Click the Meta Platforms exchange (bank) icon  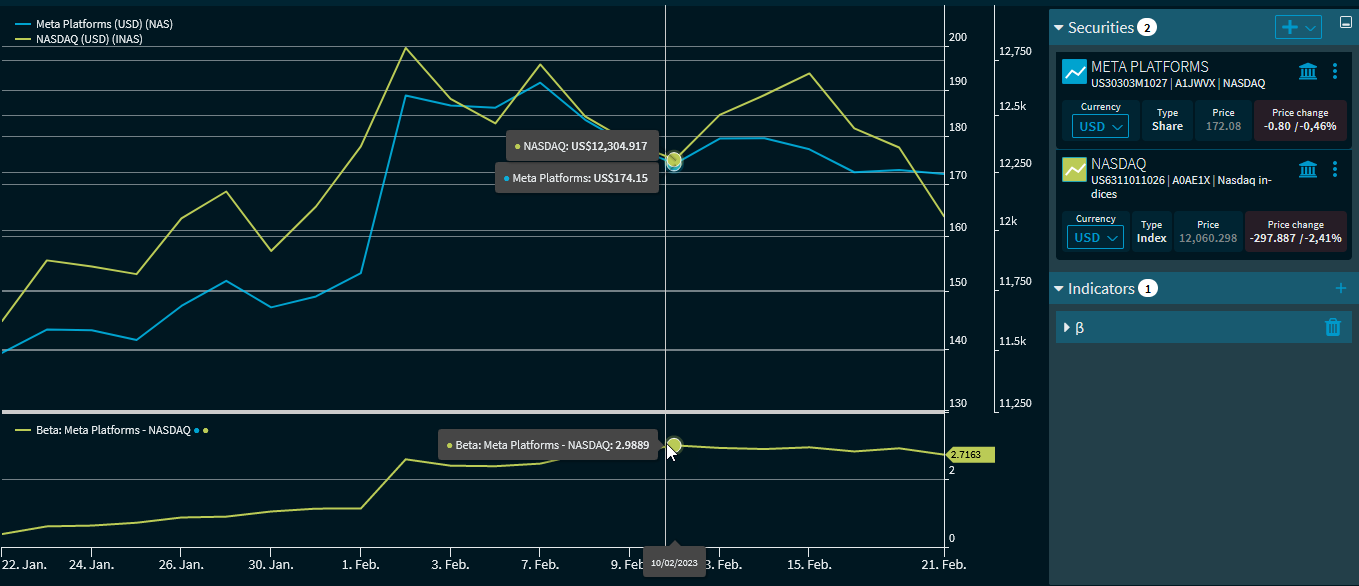1307,71
